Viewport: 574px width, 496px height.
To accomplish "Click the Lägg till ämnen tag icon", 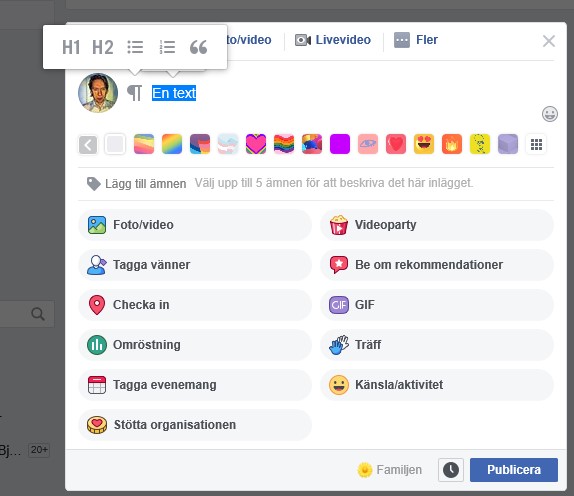I will click(93, 184).
